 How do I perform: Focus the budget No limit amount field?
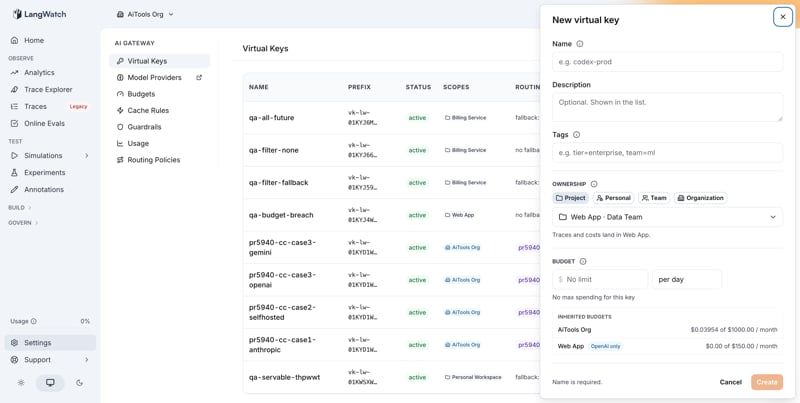tap(600, 280)
